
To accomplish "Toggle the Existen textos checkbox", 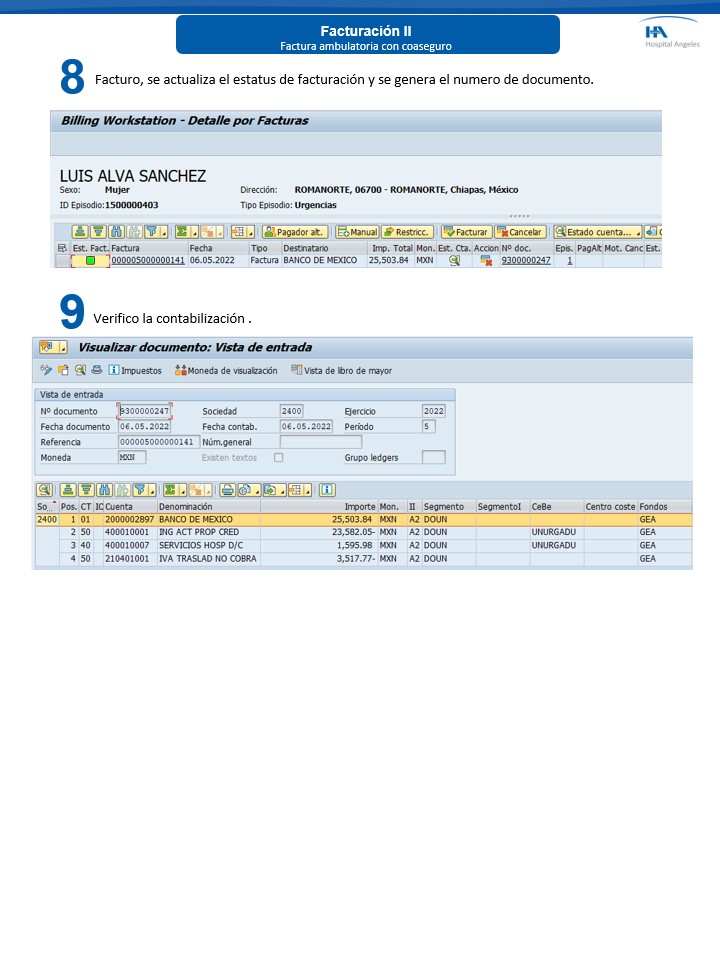I will 279,458.
